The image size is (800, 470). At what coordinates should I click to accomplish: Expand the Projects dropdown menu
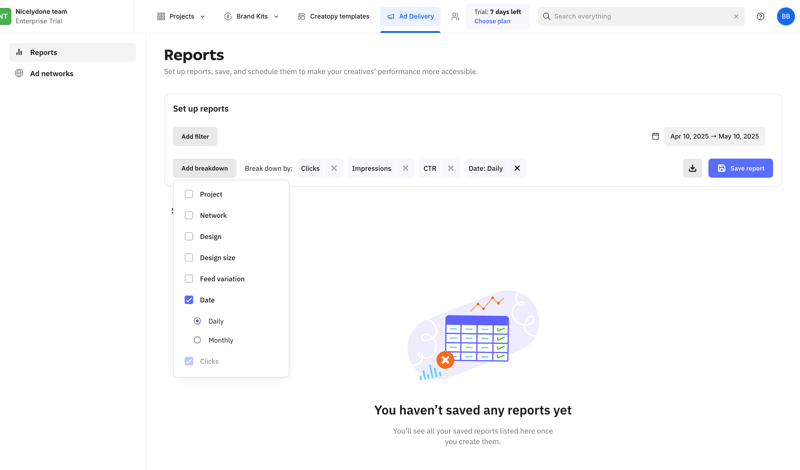[181, 16]
